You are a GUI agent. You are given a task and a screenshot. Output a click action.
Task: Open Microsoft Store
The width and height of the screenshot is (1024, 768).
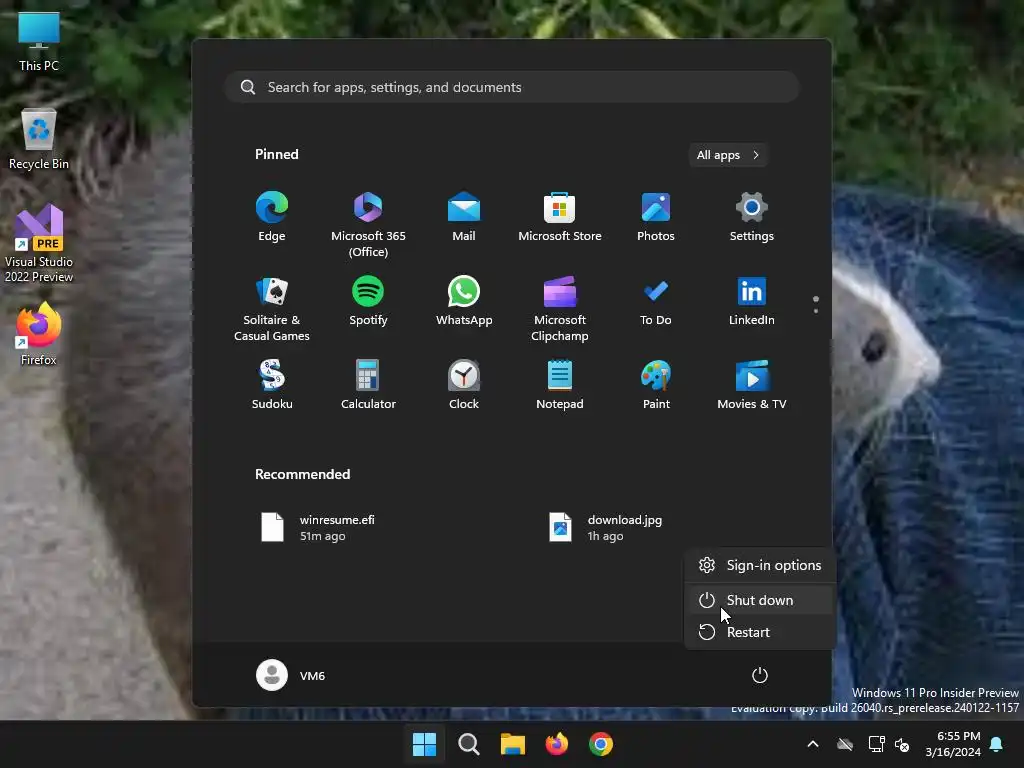tap(560, 217)
